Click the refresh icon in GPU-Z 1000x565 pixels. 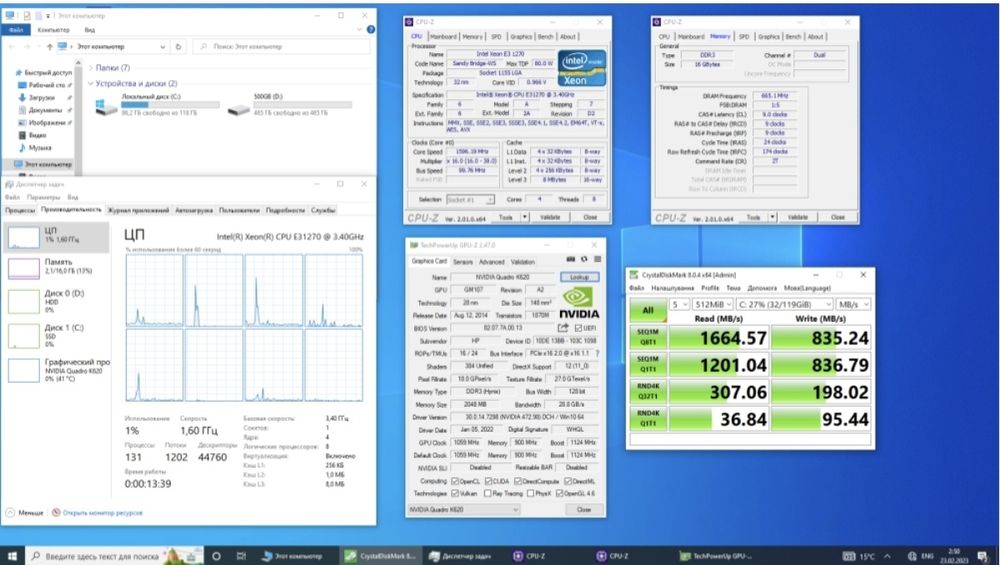[x=583, y=260]
